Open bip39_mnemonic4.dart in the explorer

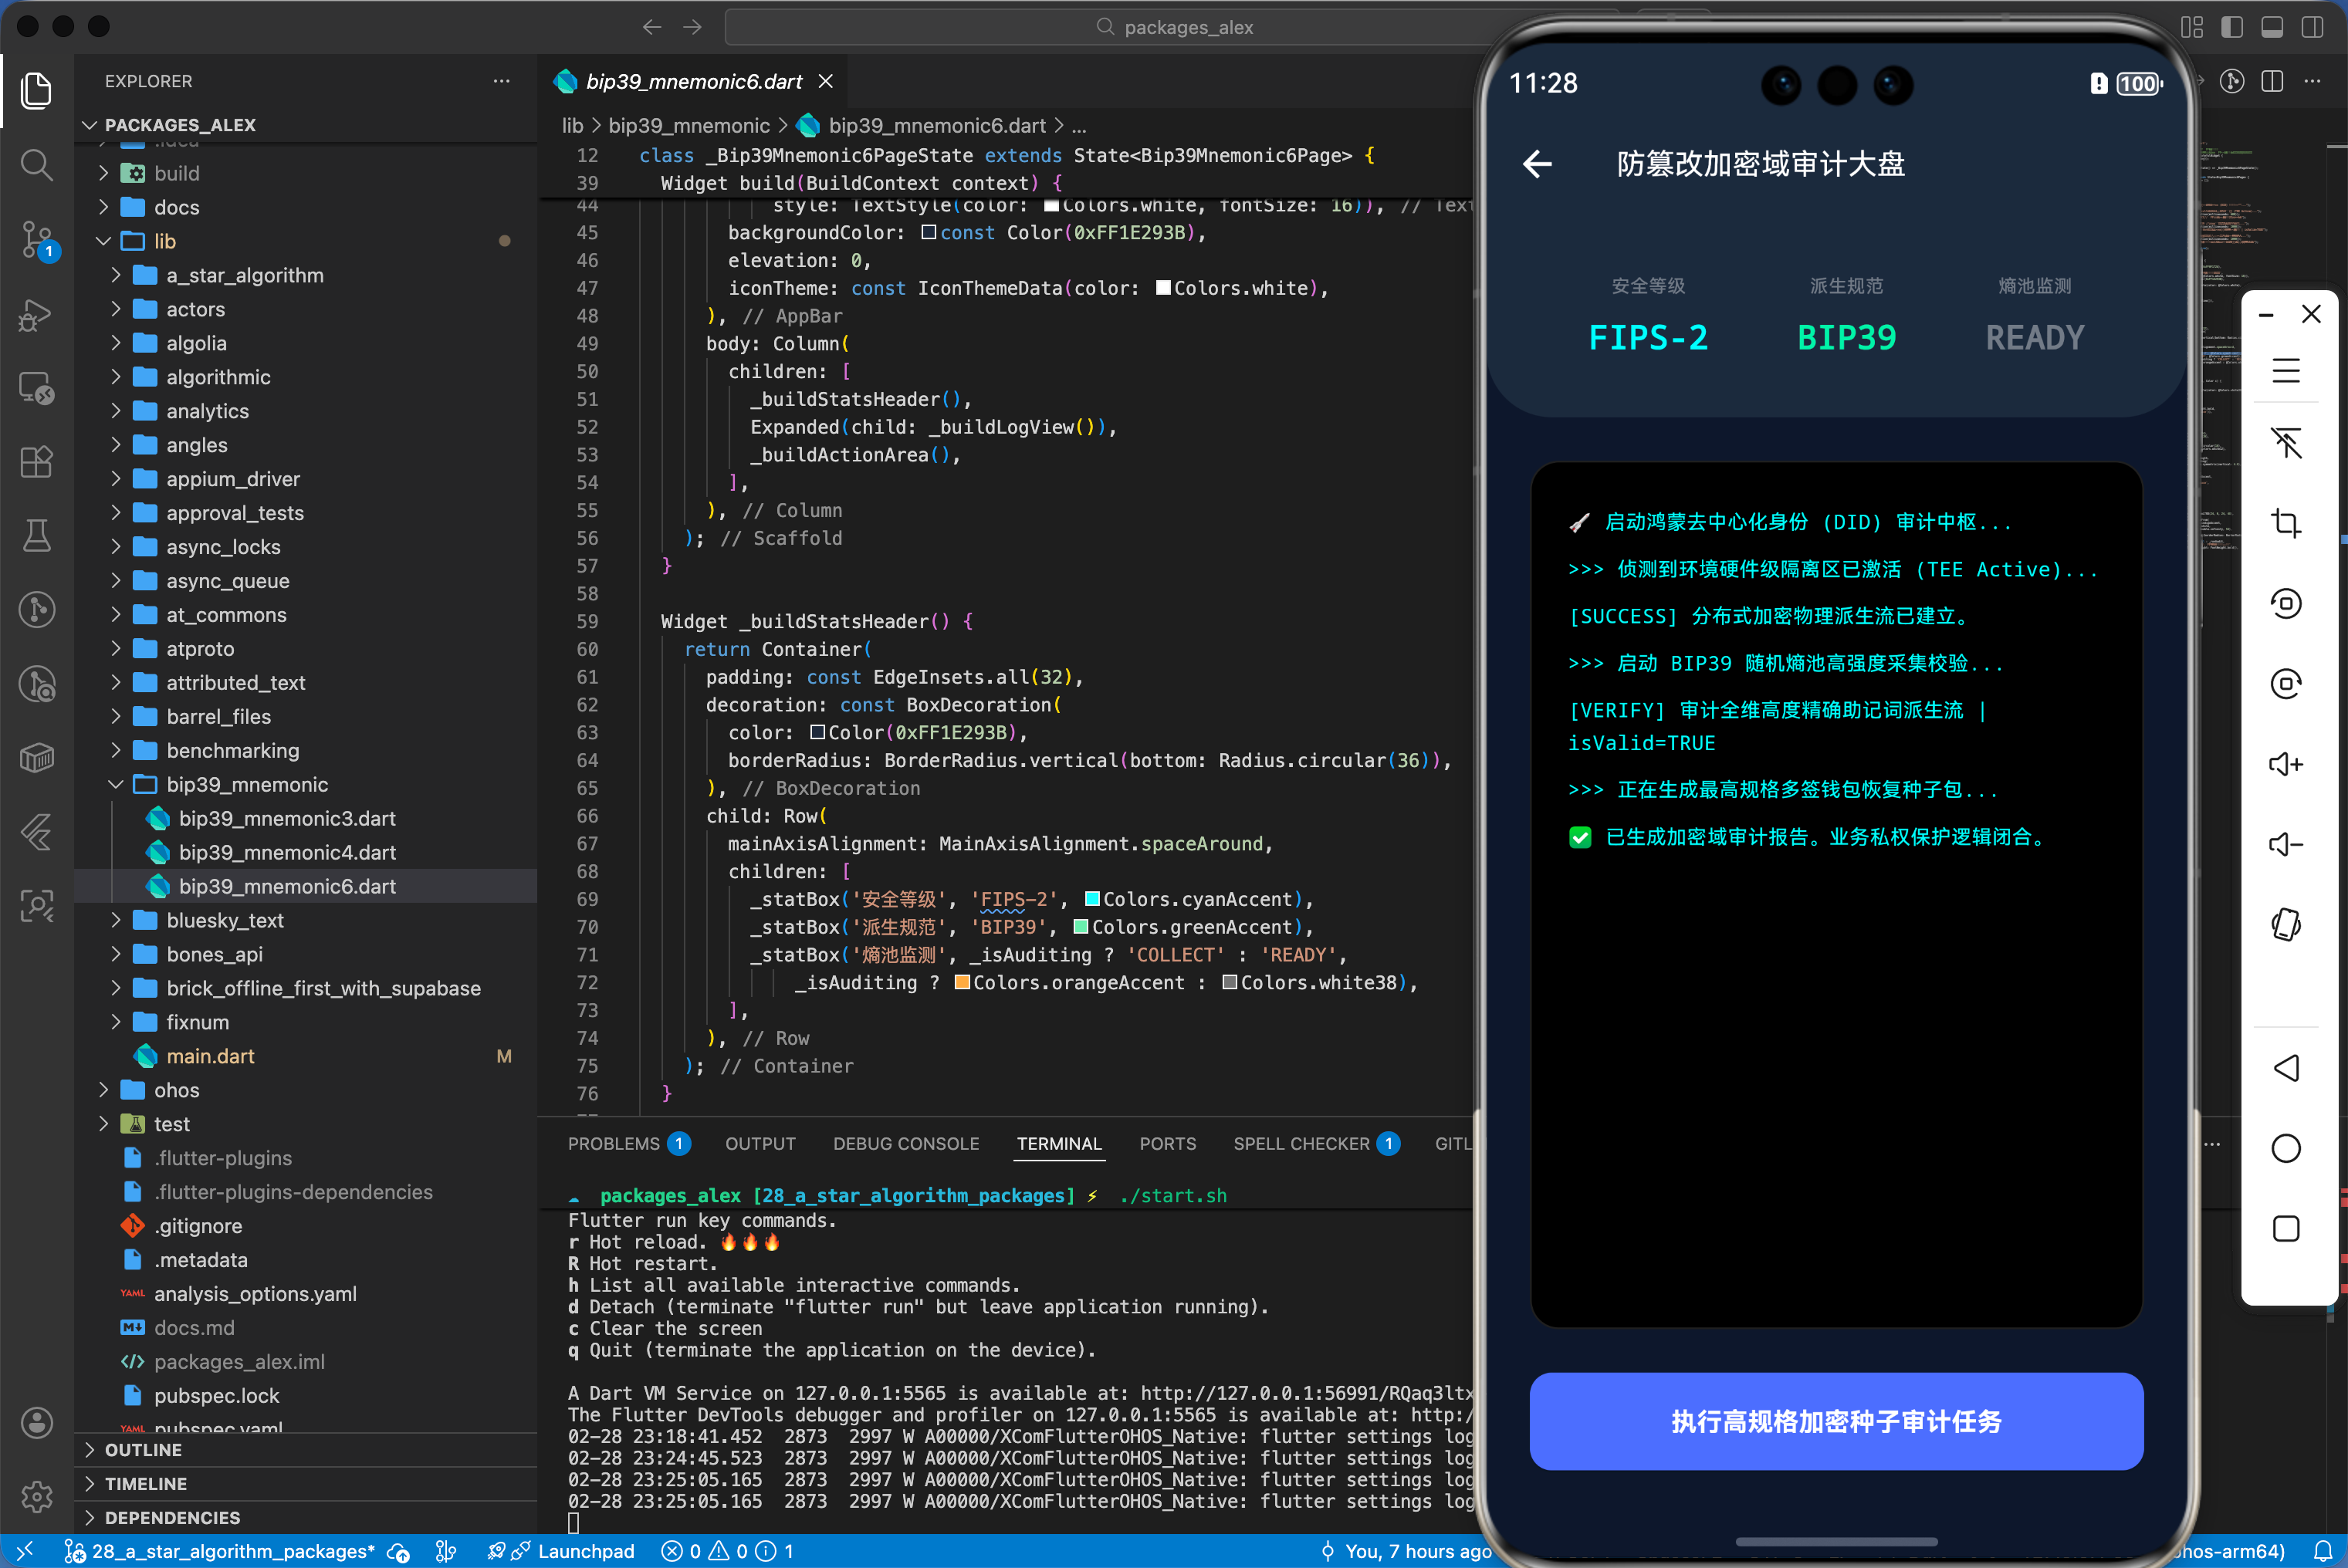[287, 852]
